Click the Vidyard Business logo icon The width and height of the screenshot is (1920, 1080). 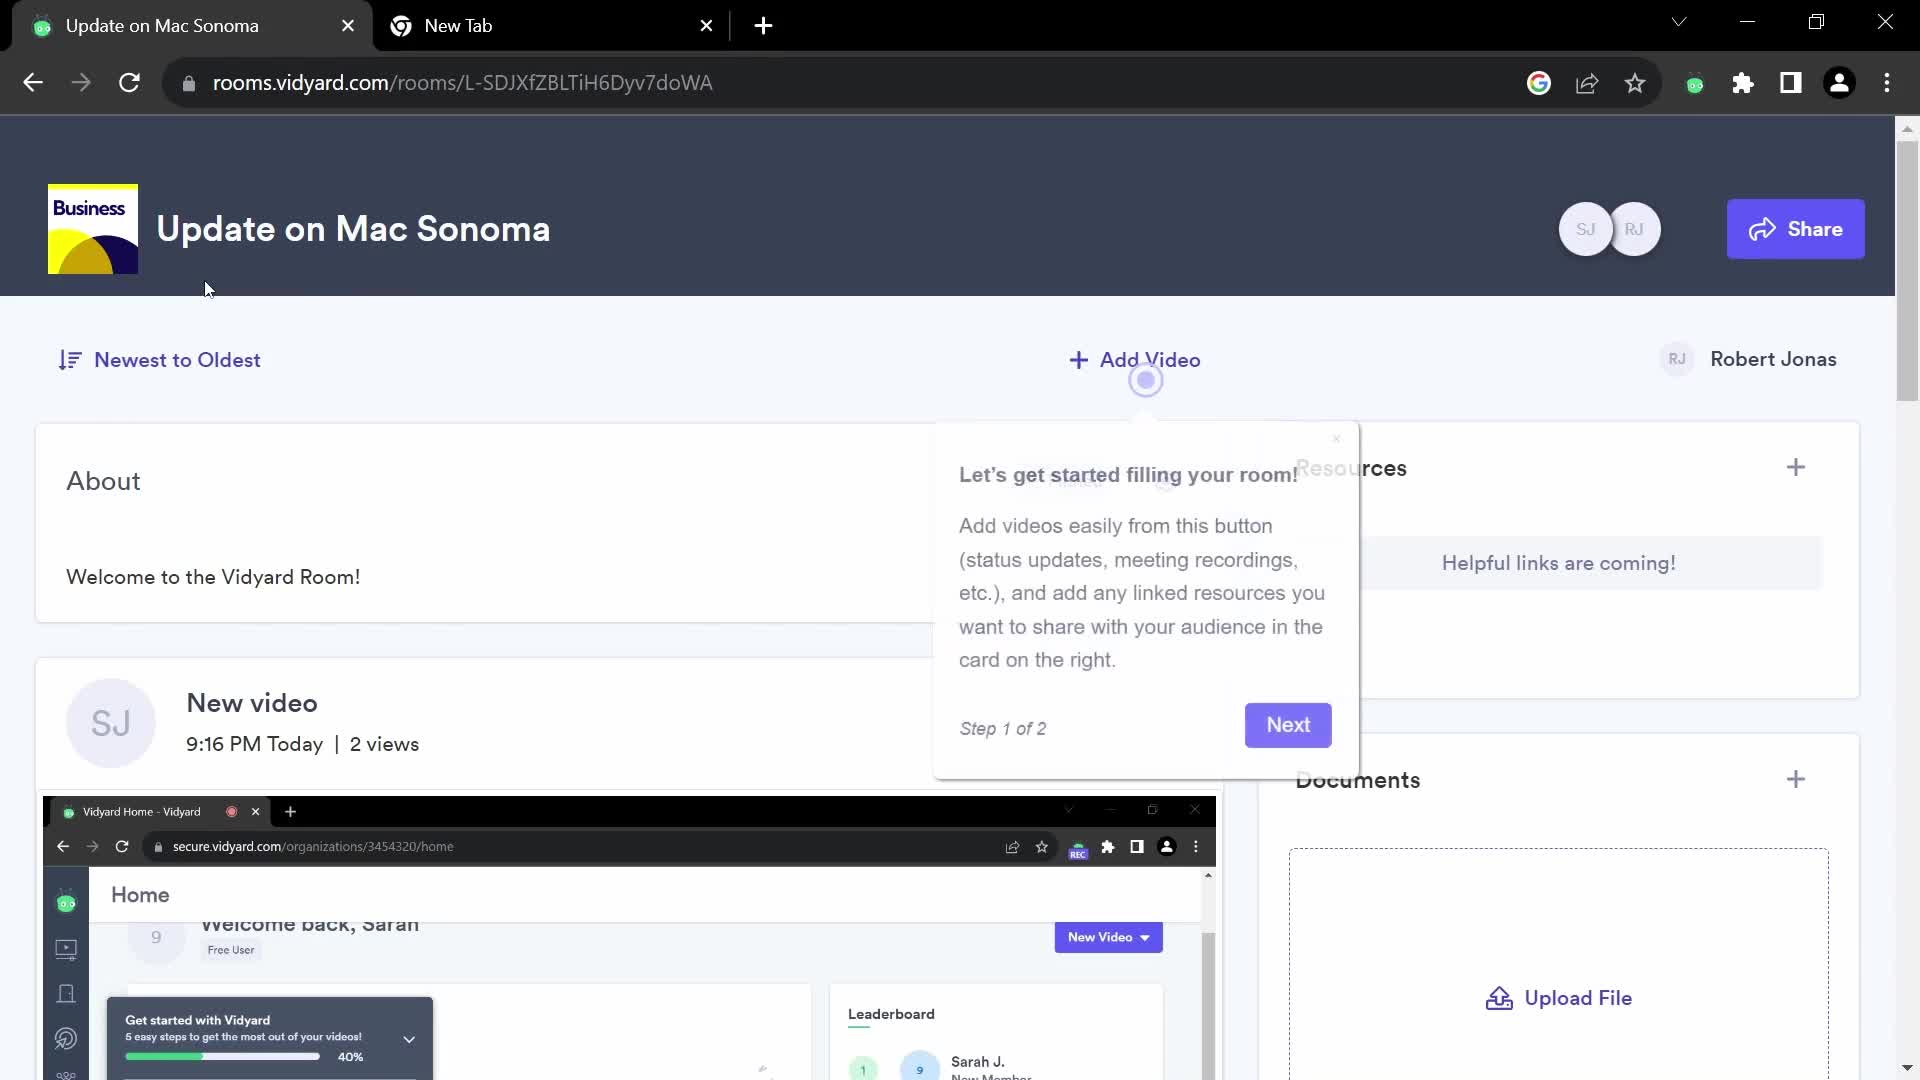coord(91,228)
